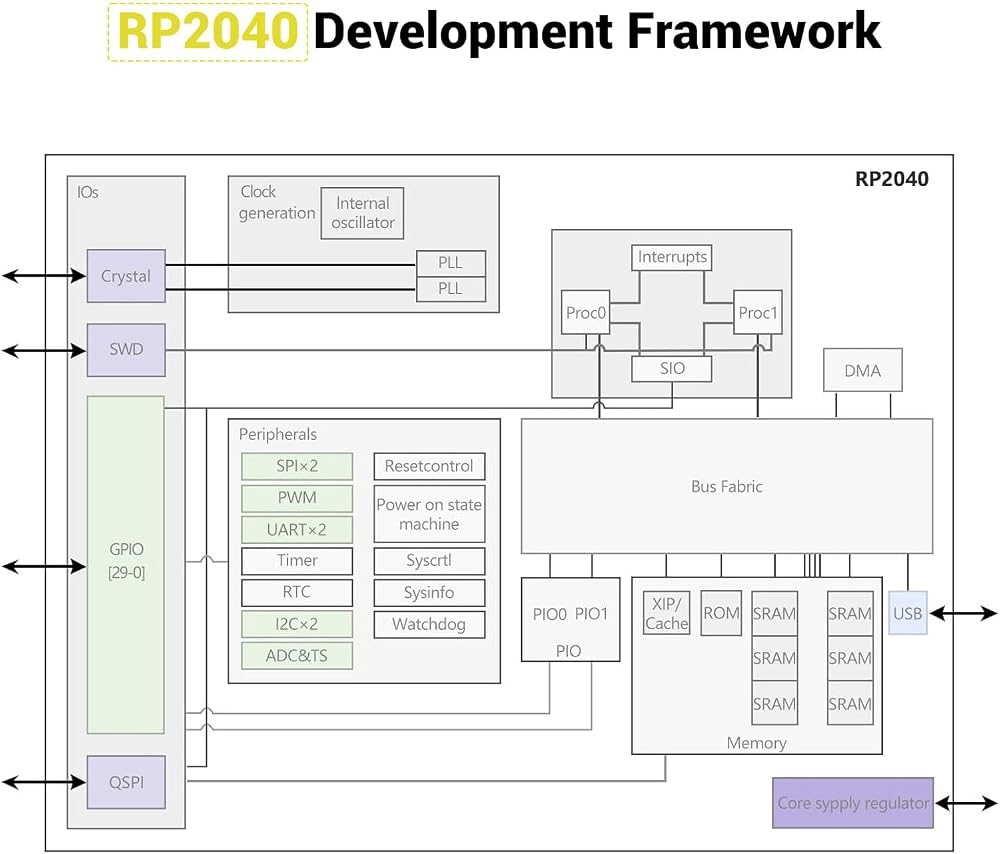The image size is (1000, 854).
Task: Click the PIO0 label
Action: coord(550,614)
